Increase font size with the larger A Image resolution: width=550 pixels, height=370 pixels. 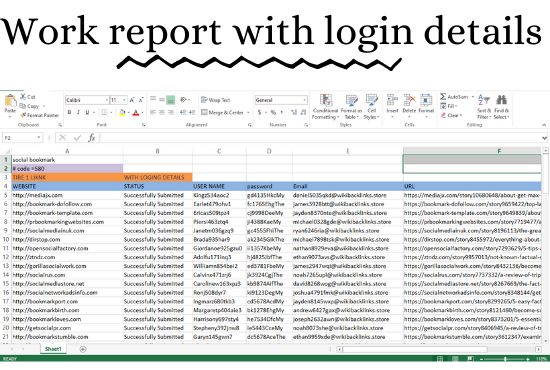(132, 100)
